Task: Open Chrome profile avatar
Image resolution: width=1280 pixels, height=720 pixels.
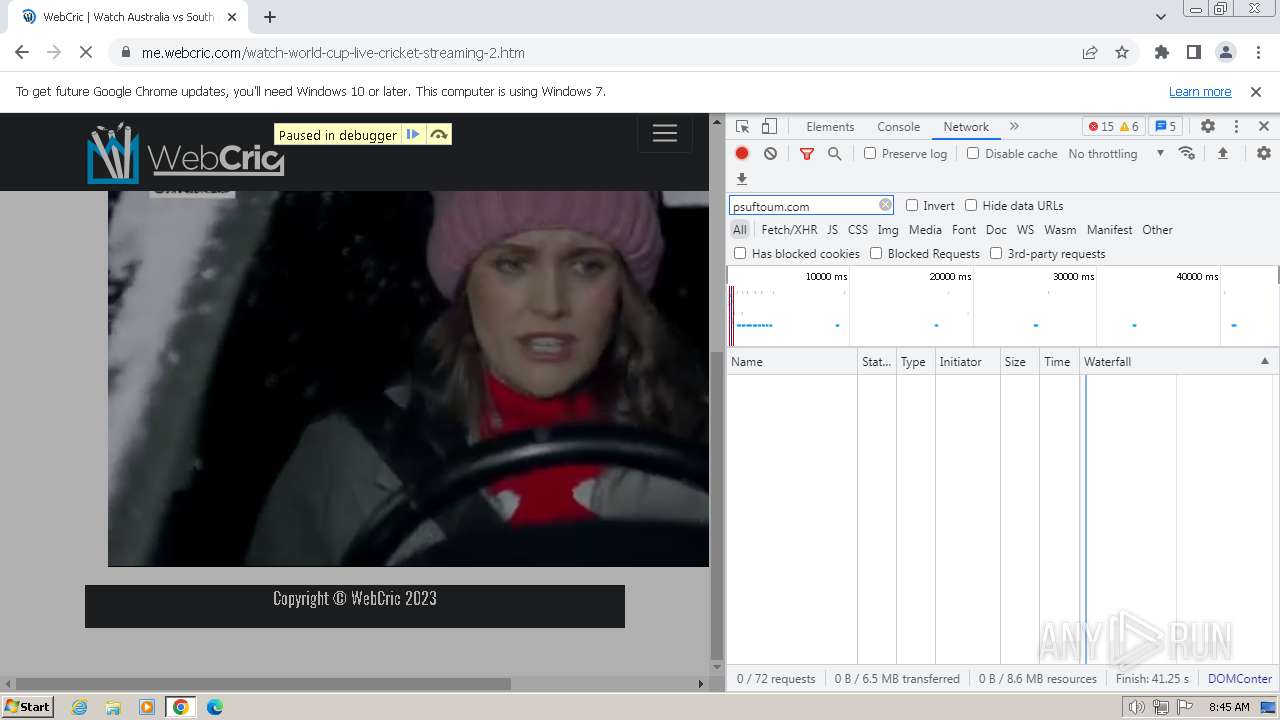Action: point(1226,53)
